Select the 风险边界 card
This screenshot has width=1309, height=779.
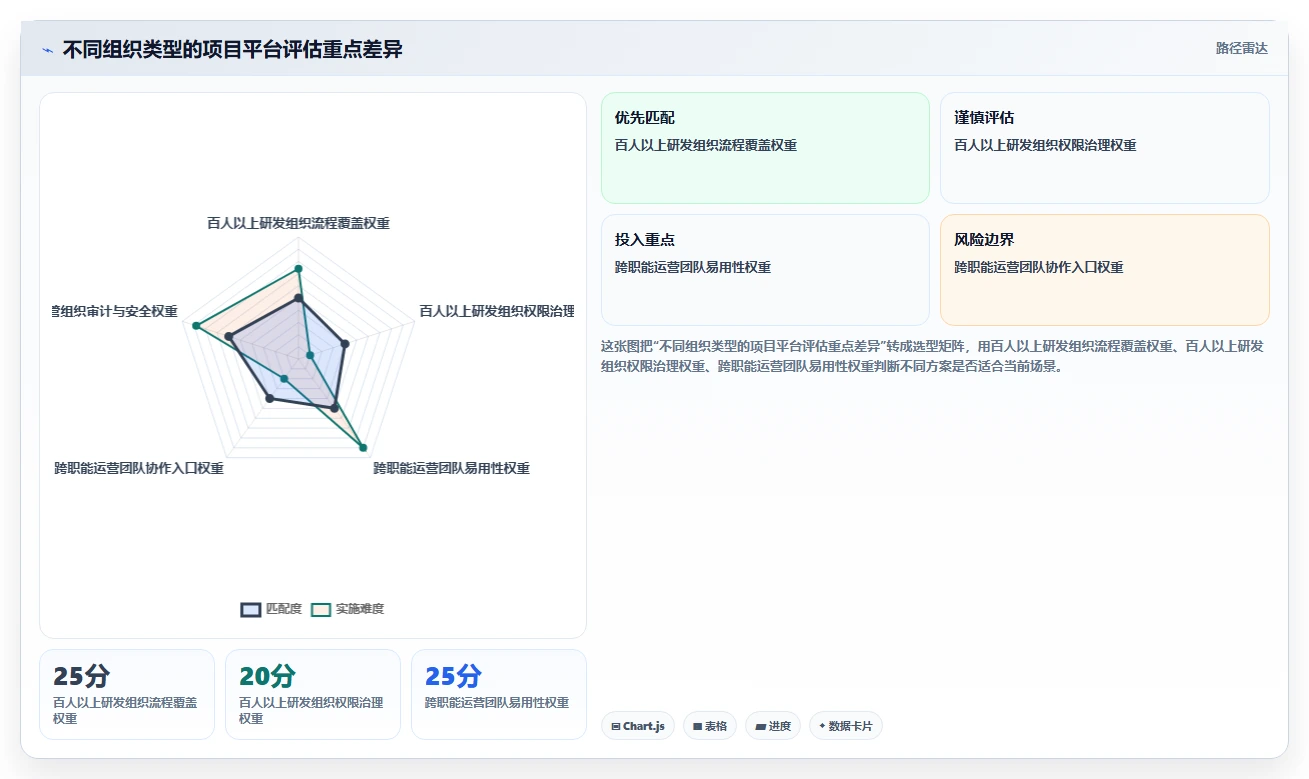tap(1105, 270)
